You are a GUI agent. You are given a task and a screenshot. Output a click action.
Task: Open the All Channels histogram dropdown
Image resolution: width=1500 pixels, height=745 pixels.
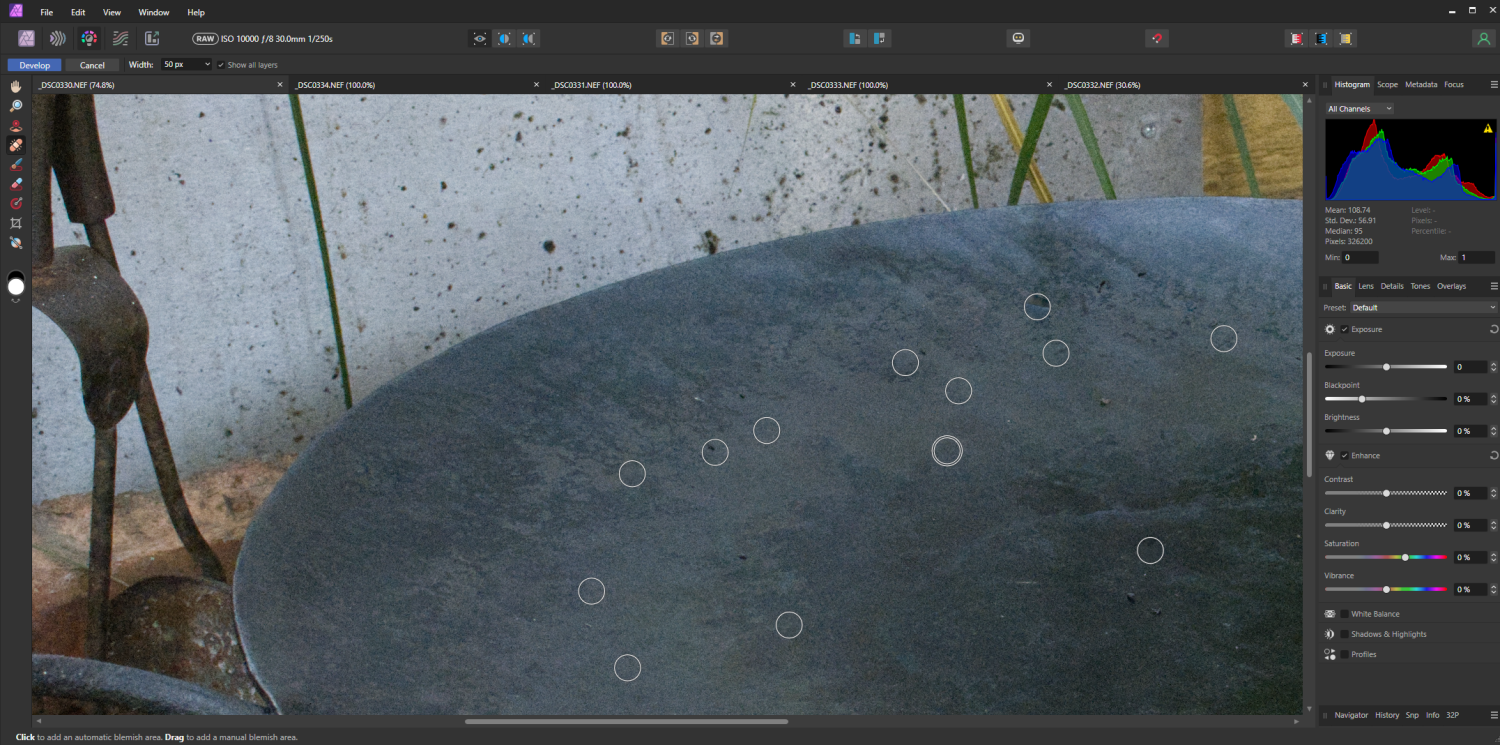(1358, 108)
